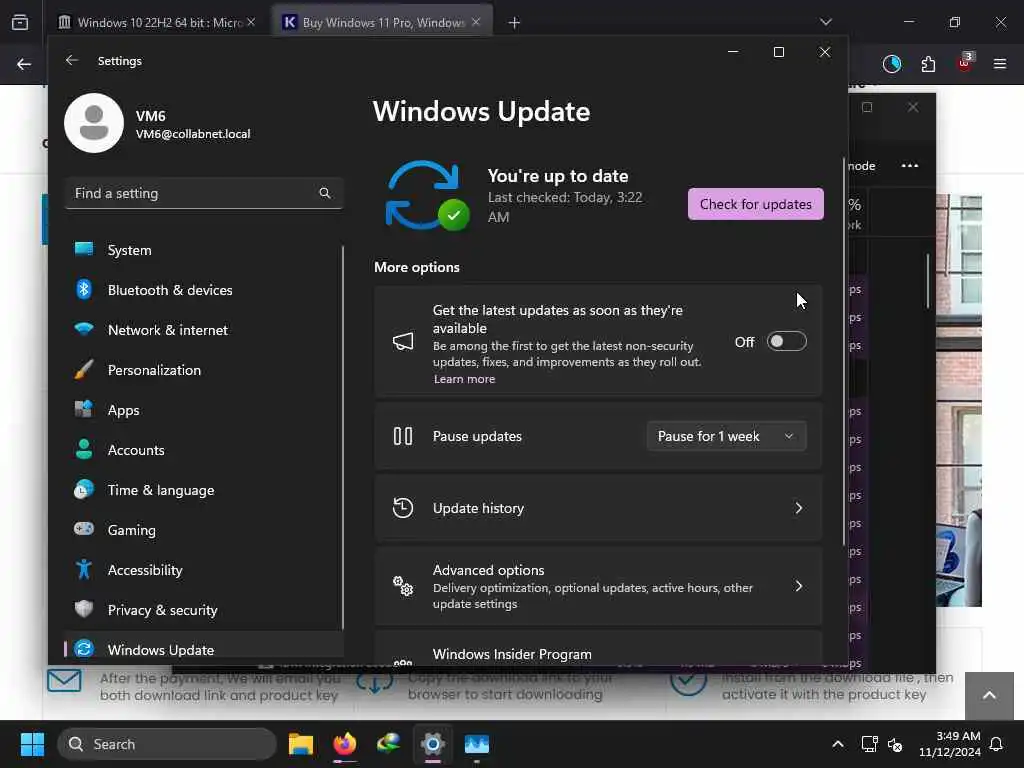The image size is (1024, 768).
Task: Click the network display icon in tray
Action: pyautogui.click(x=869, y=744)
